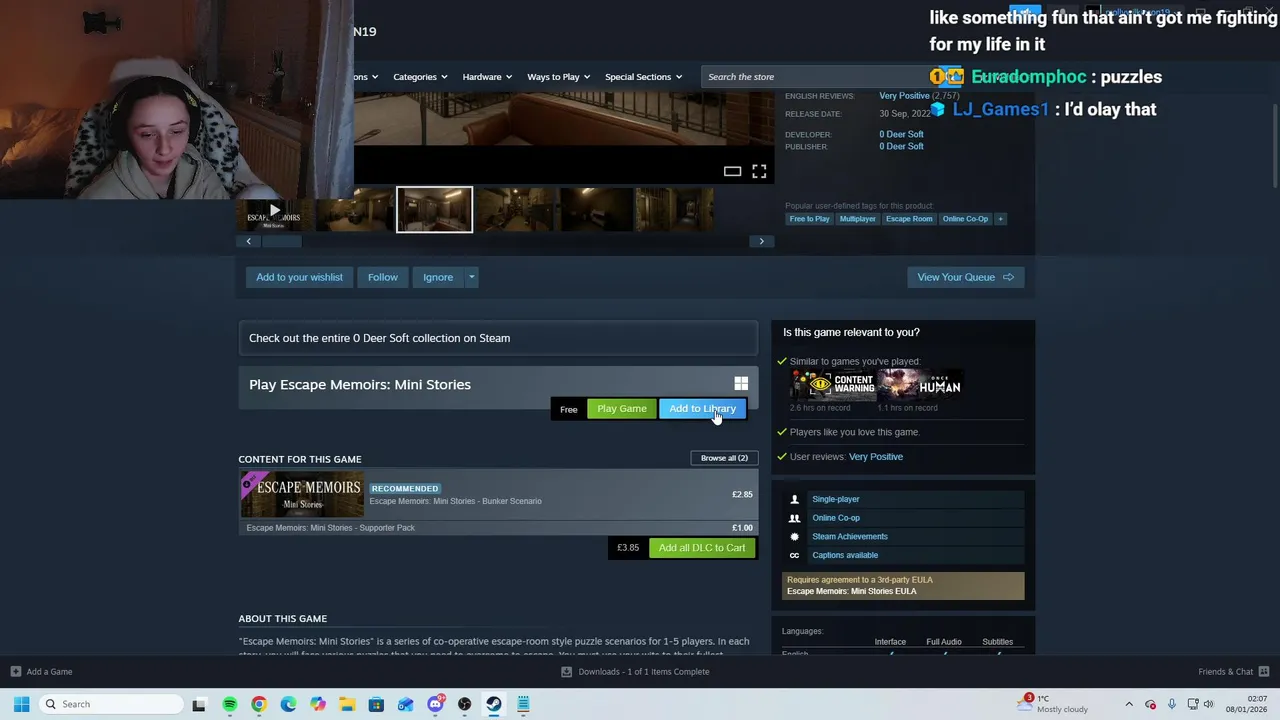Open the weather widget showing 1°C
Viewport: 1280px width, 720px height.
click(x=1054, y=704)
